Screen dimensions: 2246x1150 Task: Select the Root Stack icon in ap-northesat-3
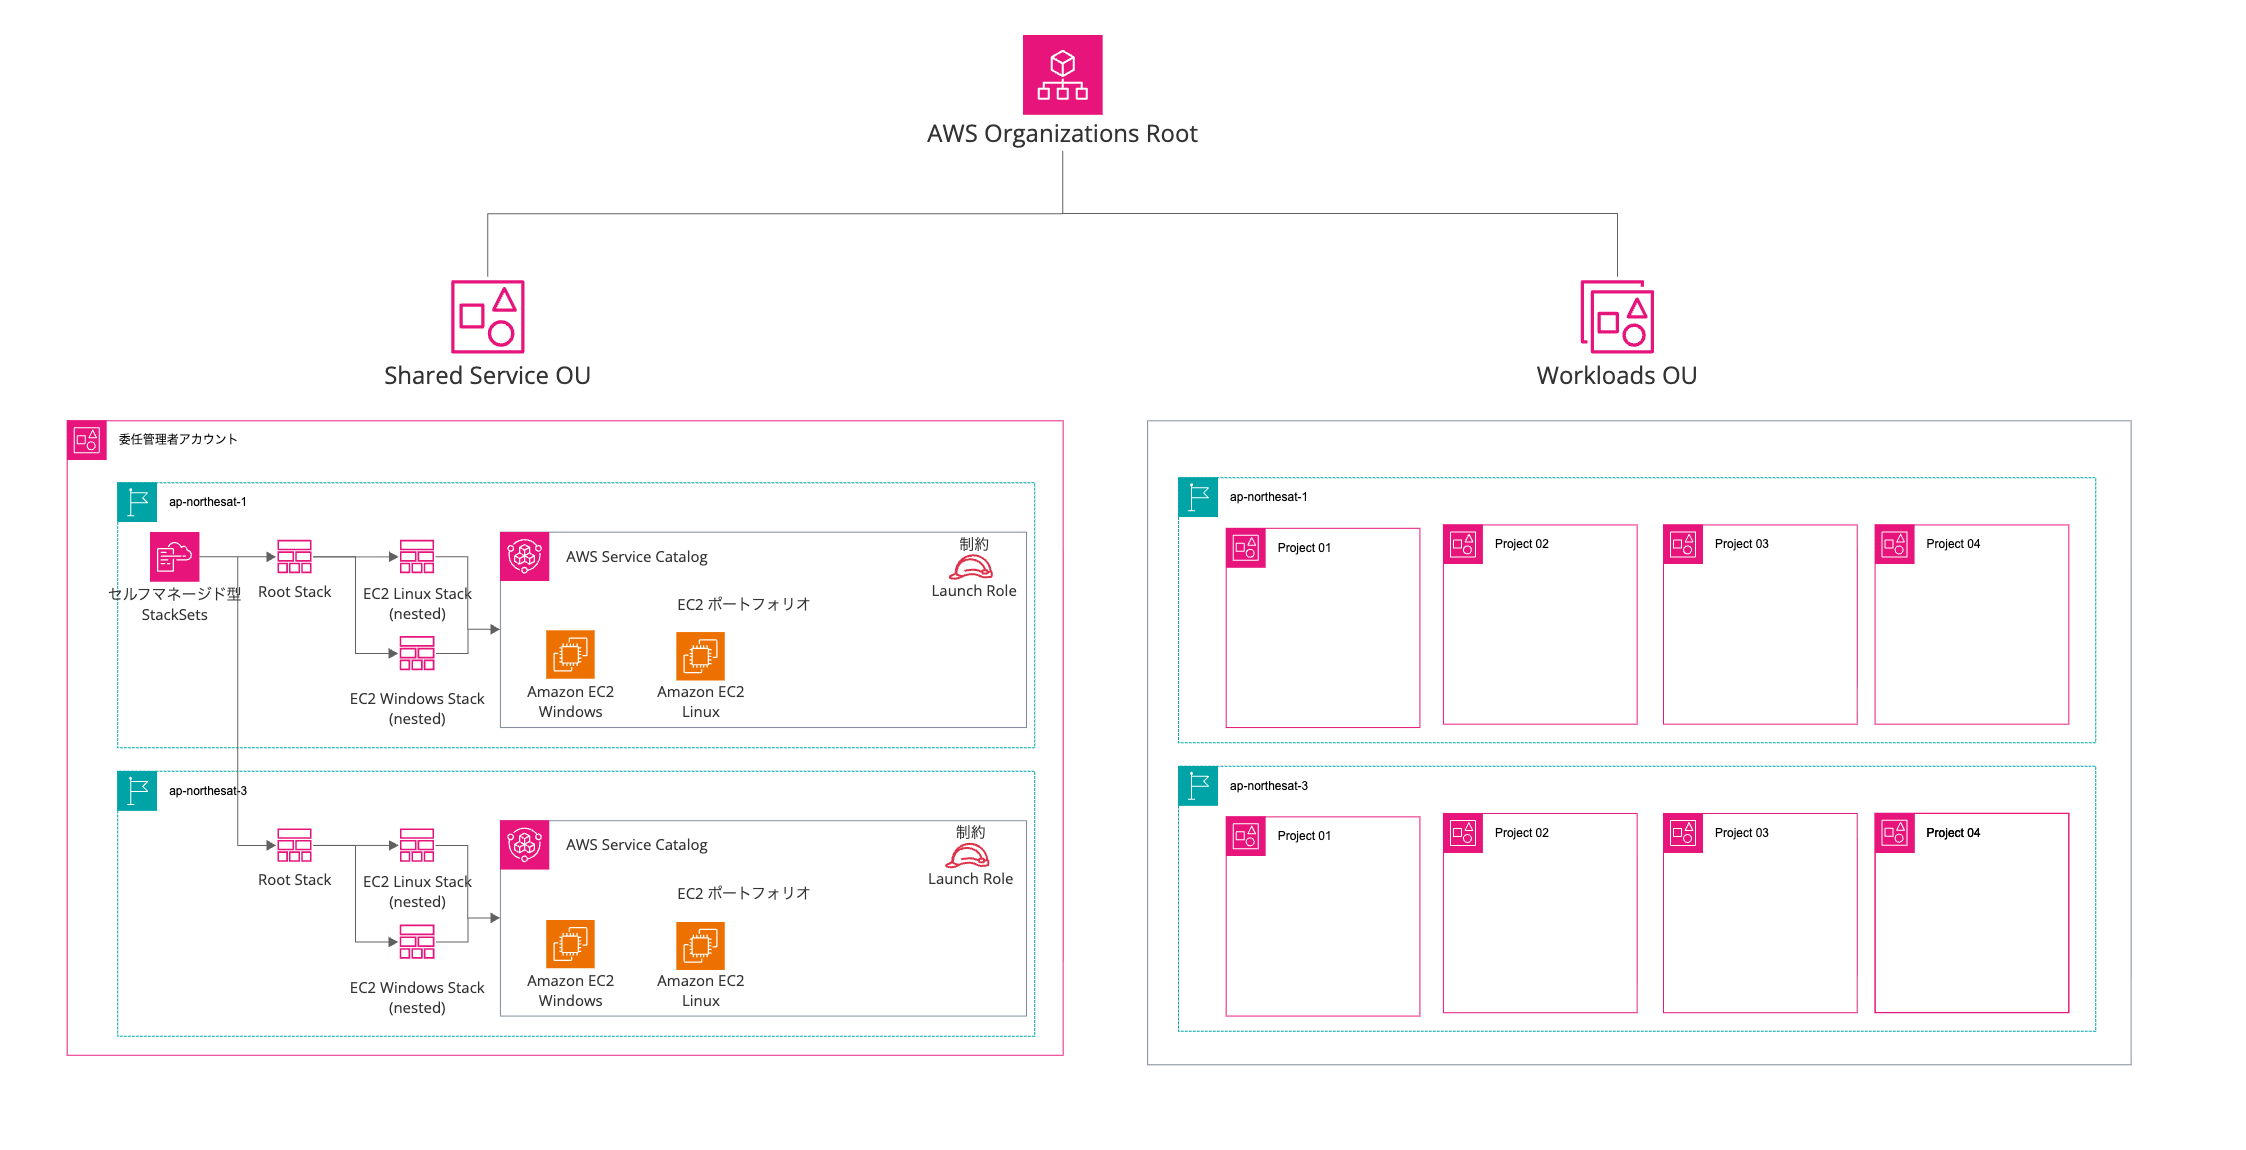click(294, 845)
